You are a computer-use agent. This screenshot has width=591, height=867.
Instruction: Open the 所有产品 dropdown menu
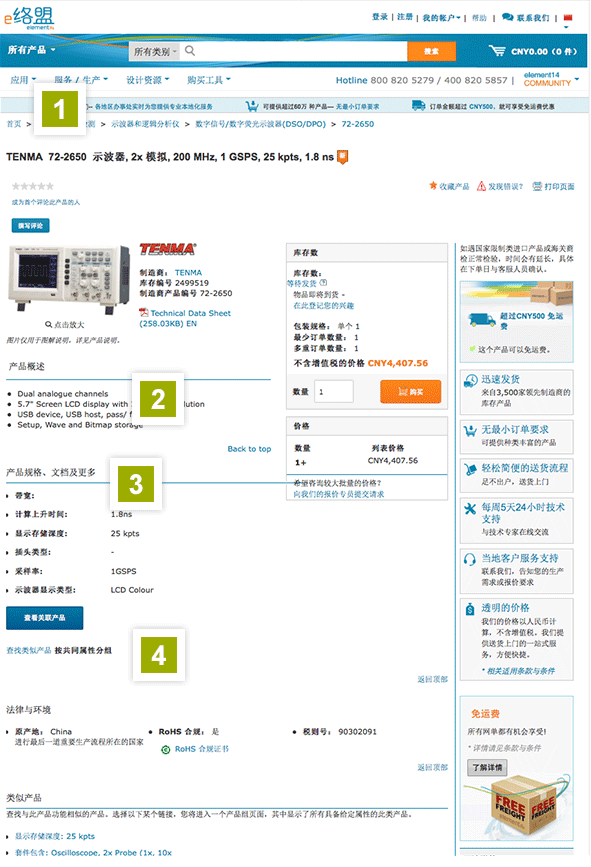(x=32, y=50)
